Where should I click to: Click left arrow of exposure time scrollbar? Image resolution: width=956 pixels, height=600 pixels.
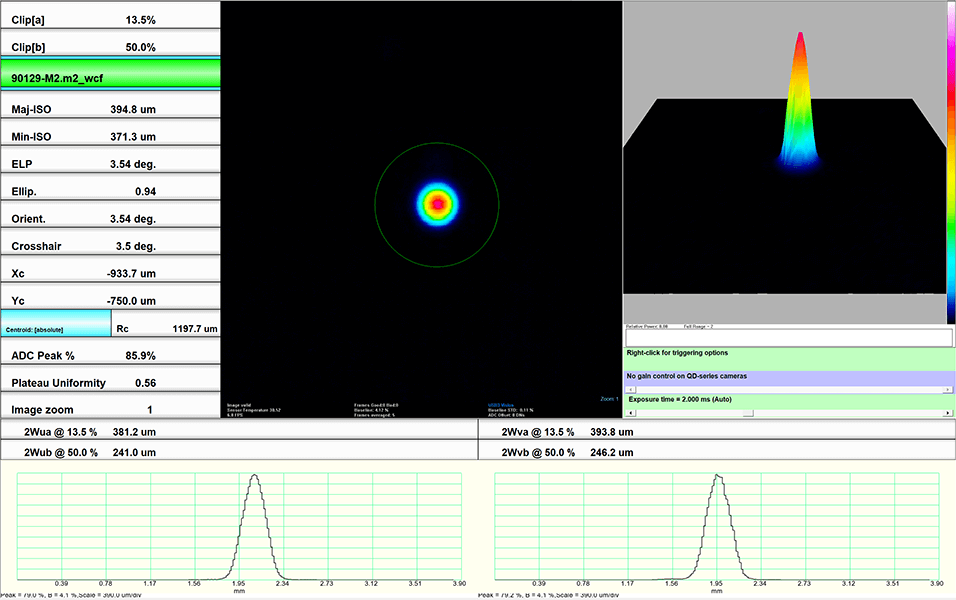pos(630,412)
